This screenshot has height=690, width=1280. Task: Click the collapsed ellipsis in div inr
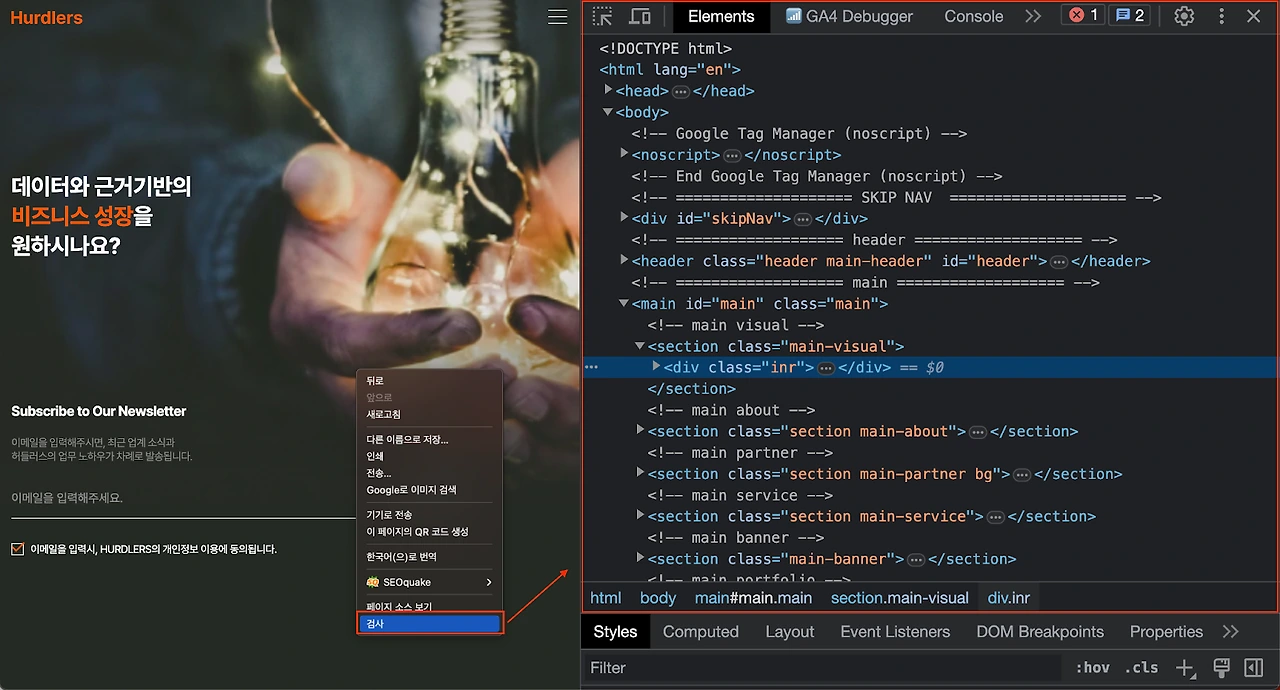826,368
